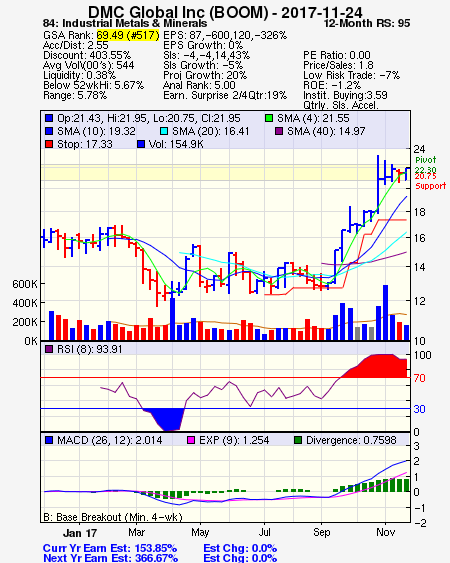The height and width of the screenshot is (563, 450).
Task: Click the blue Op price legend square
Action: [48, 118]
